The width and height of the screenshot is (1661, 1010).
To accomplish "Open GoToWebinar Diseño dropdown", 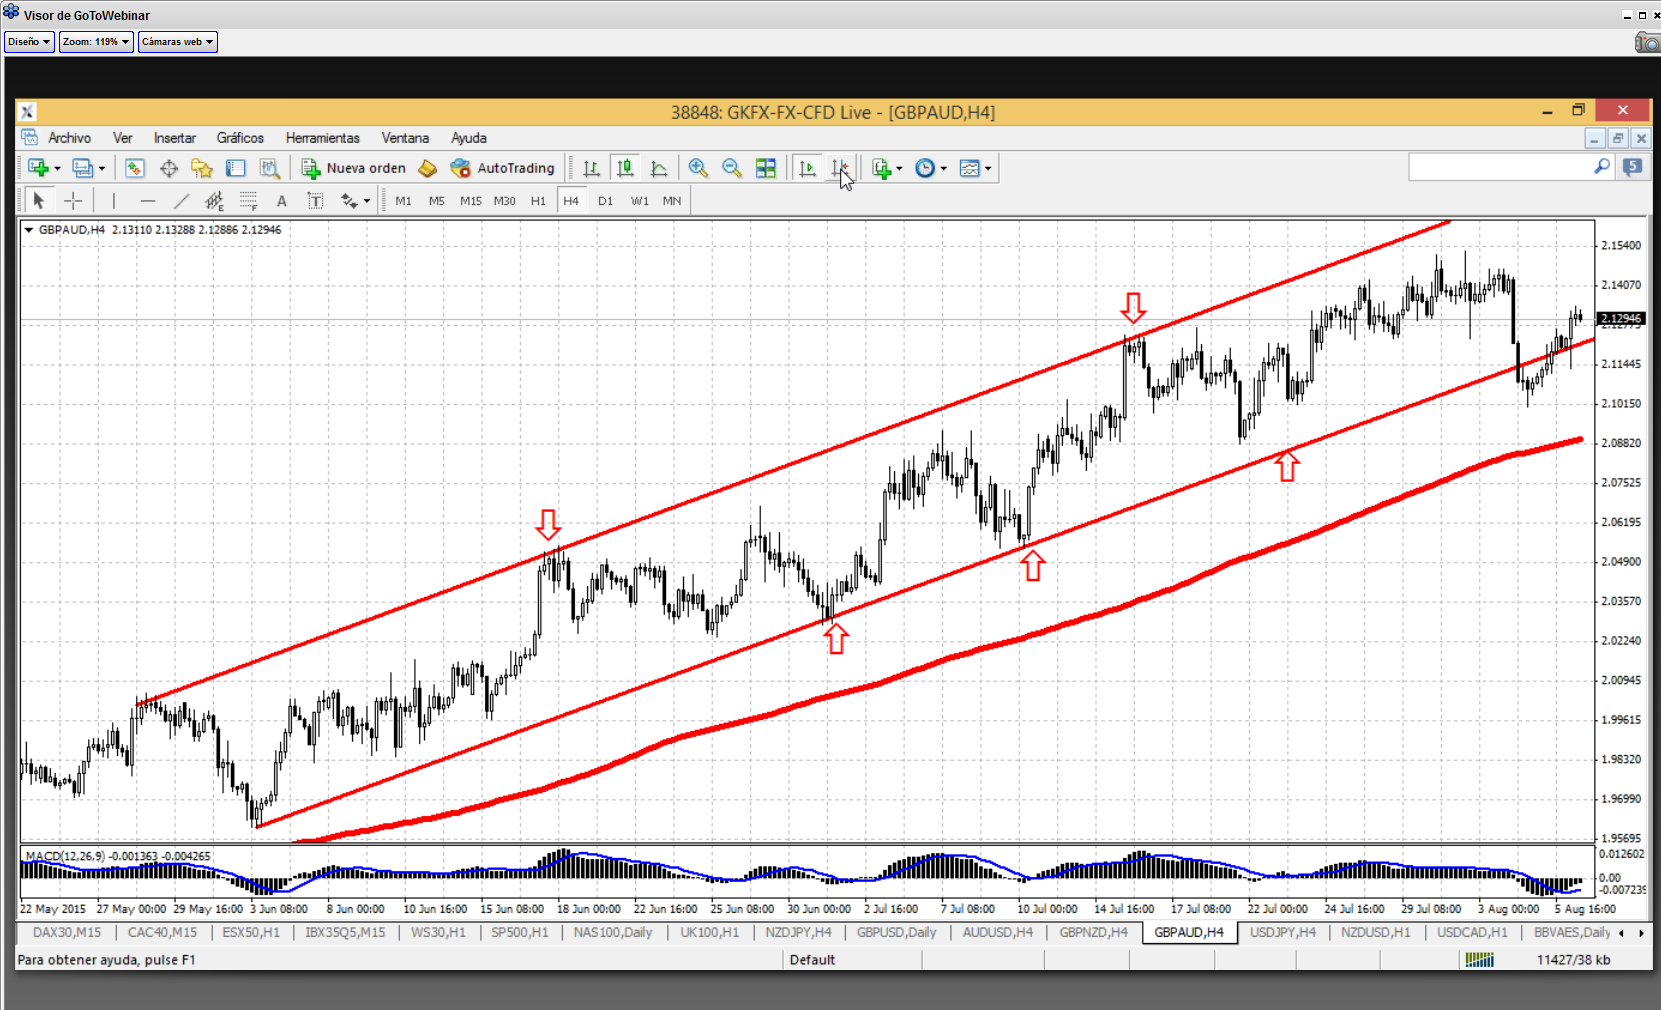I will pyautogui.click(x=29, y=42).
